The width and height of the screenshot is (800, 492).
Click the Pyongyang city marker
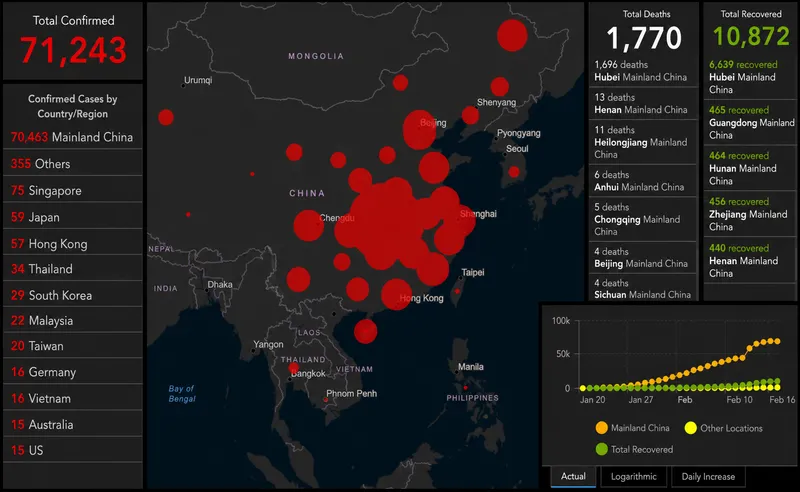click(496, 138)
